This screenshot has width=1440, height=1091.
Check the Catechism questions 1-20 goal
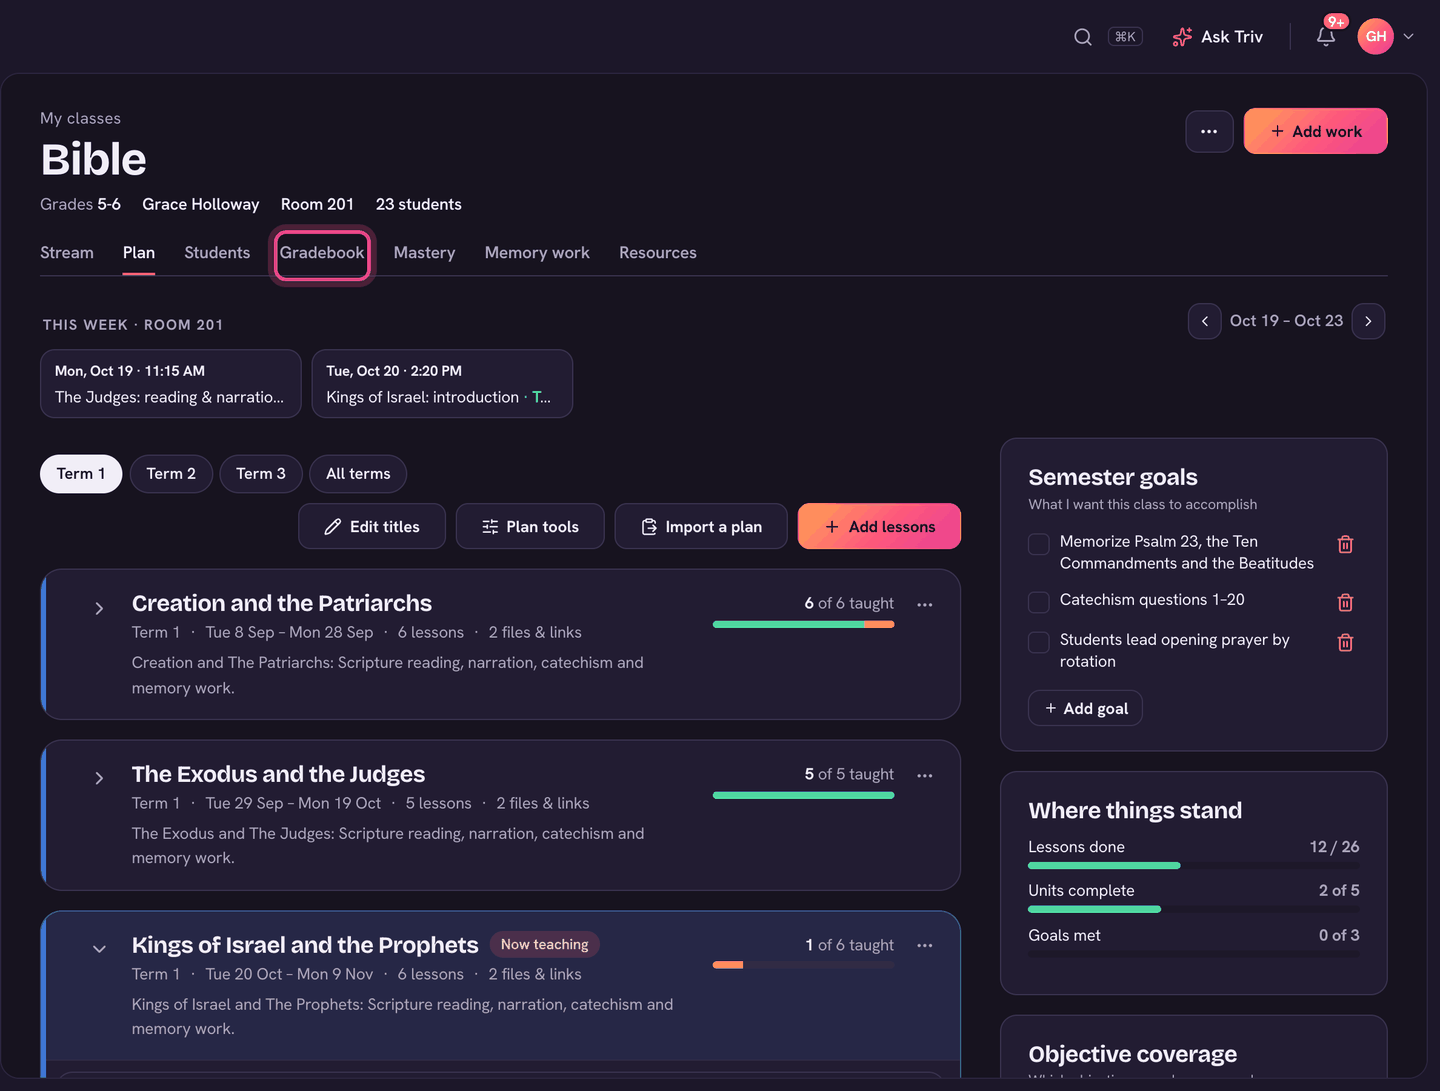click(x=1039, y=602)
